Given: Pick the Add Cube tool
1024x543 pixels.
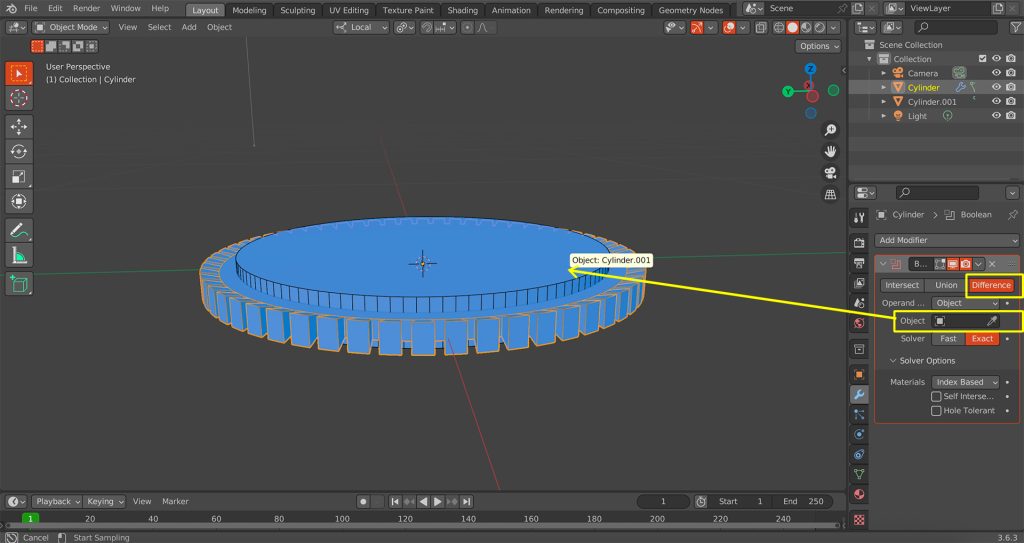Looking at the screenshot, I should (19, 284).
